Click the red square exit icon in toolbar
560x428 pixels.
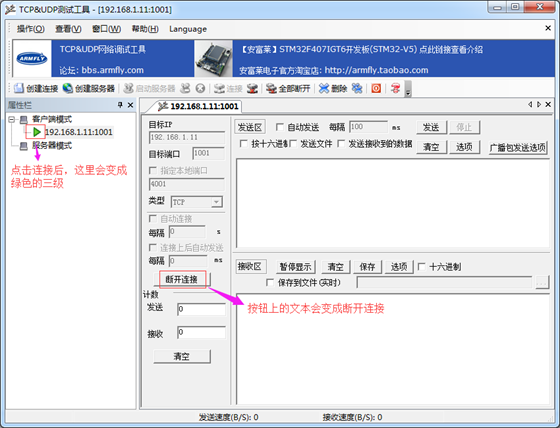click(376, 88)
